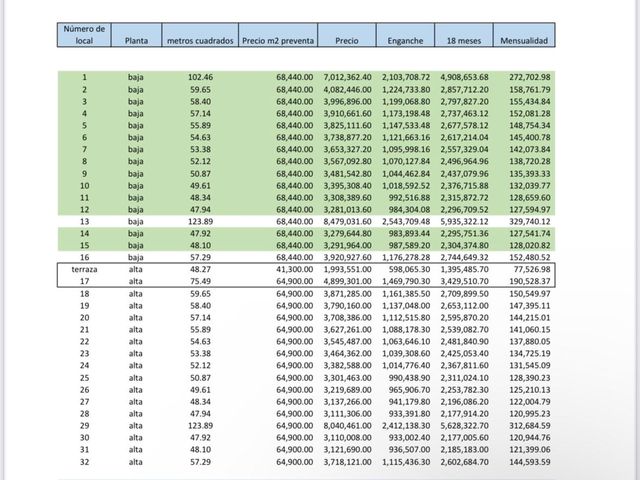
Task: Select local number 17 cell
Action: (x=84, y=281)
